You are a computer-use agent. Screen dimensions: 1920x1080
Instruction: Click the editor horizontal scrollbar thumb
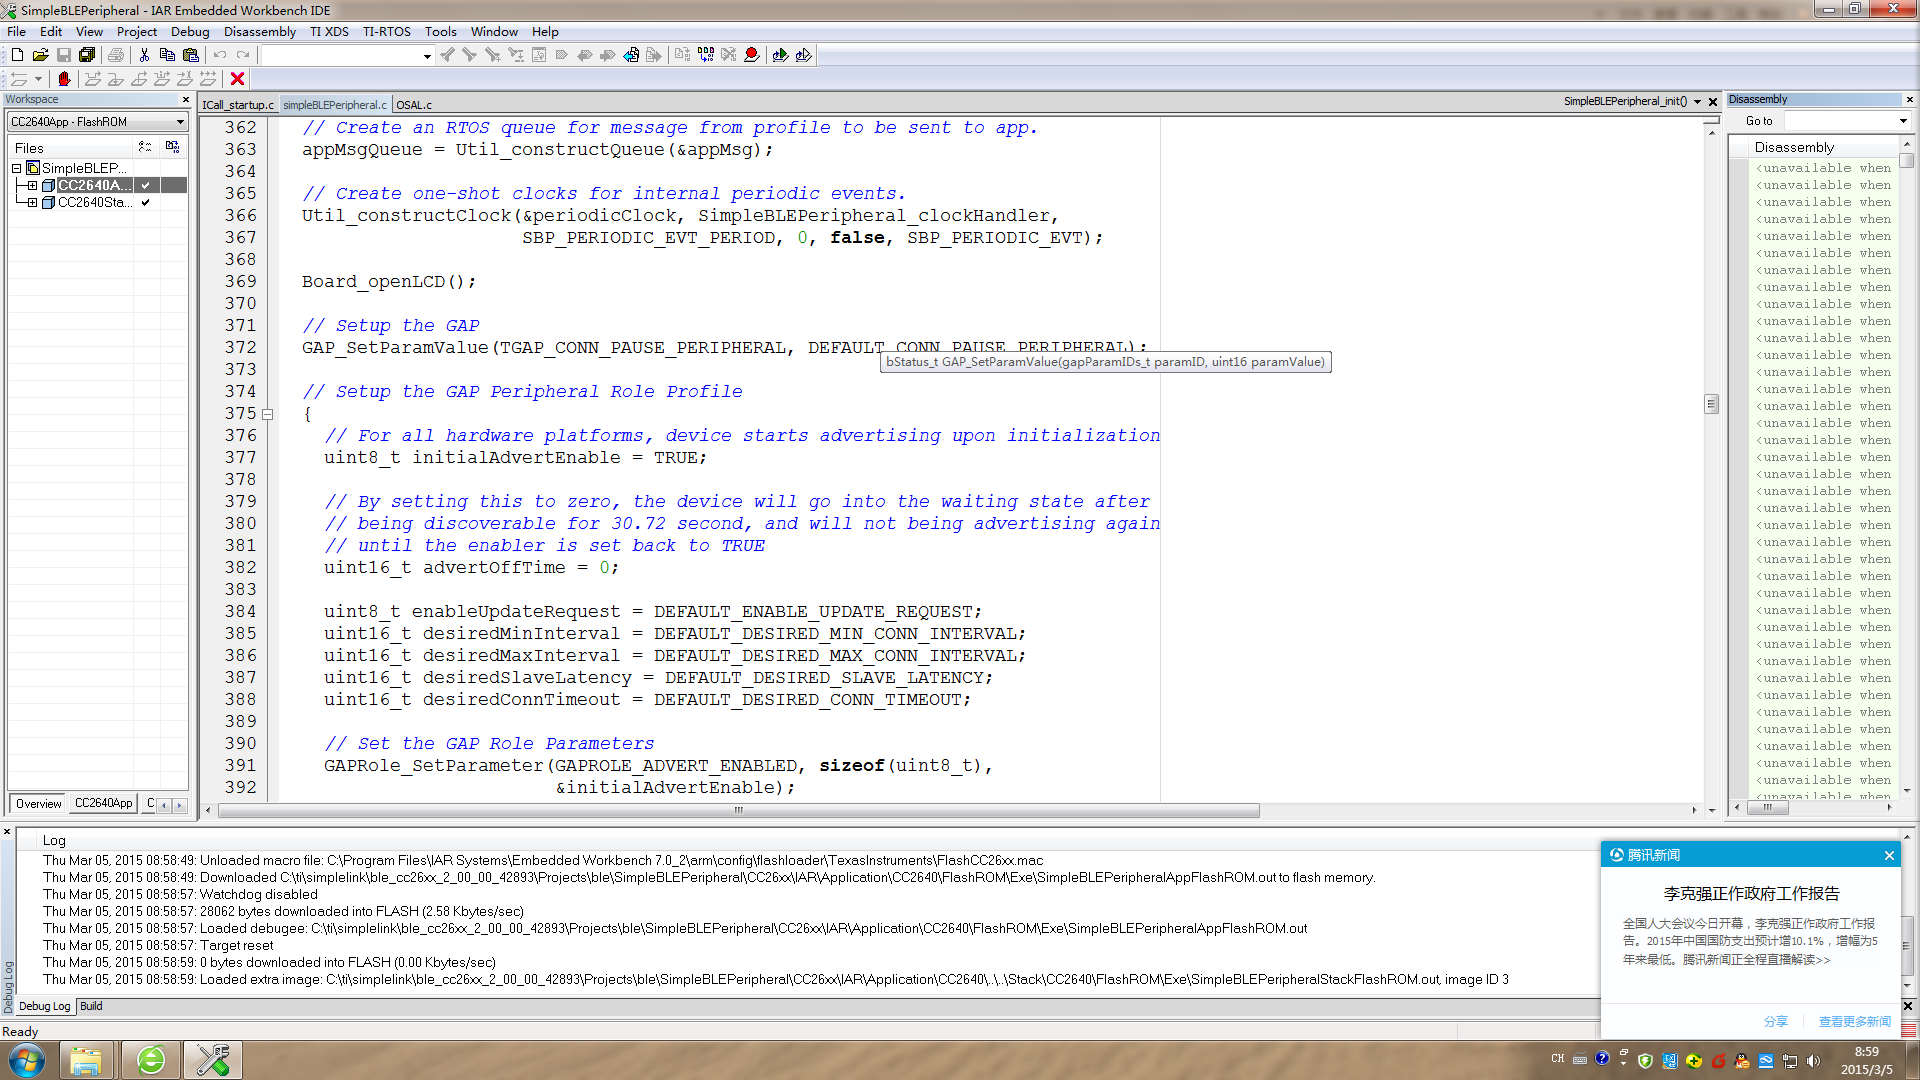[x=738, y=810]
